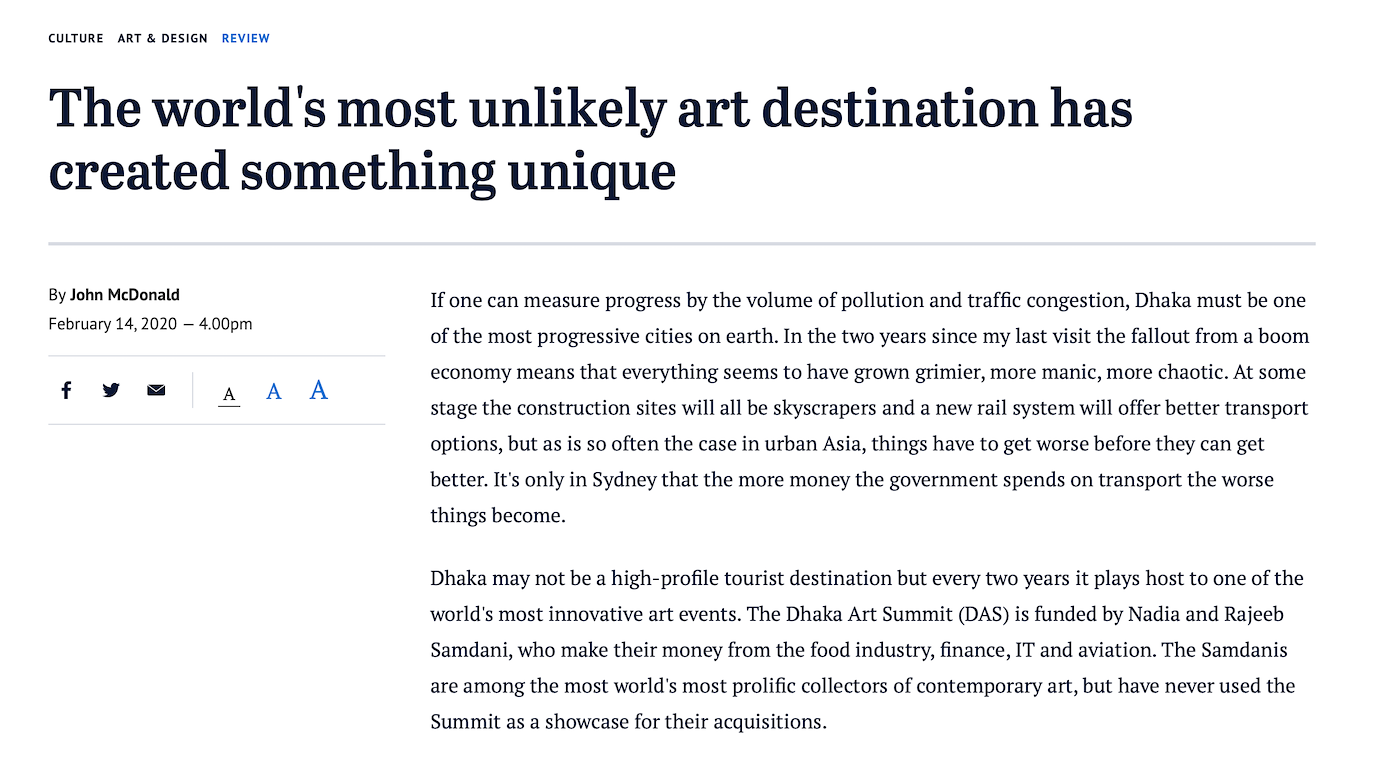Click the vertical separator beside the email icon

192,390
